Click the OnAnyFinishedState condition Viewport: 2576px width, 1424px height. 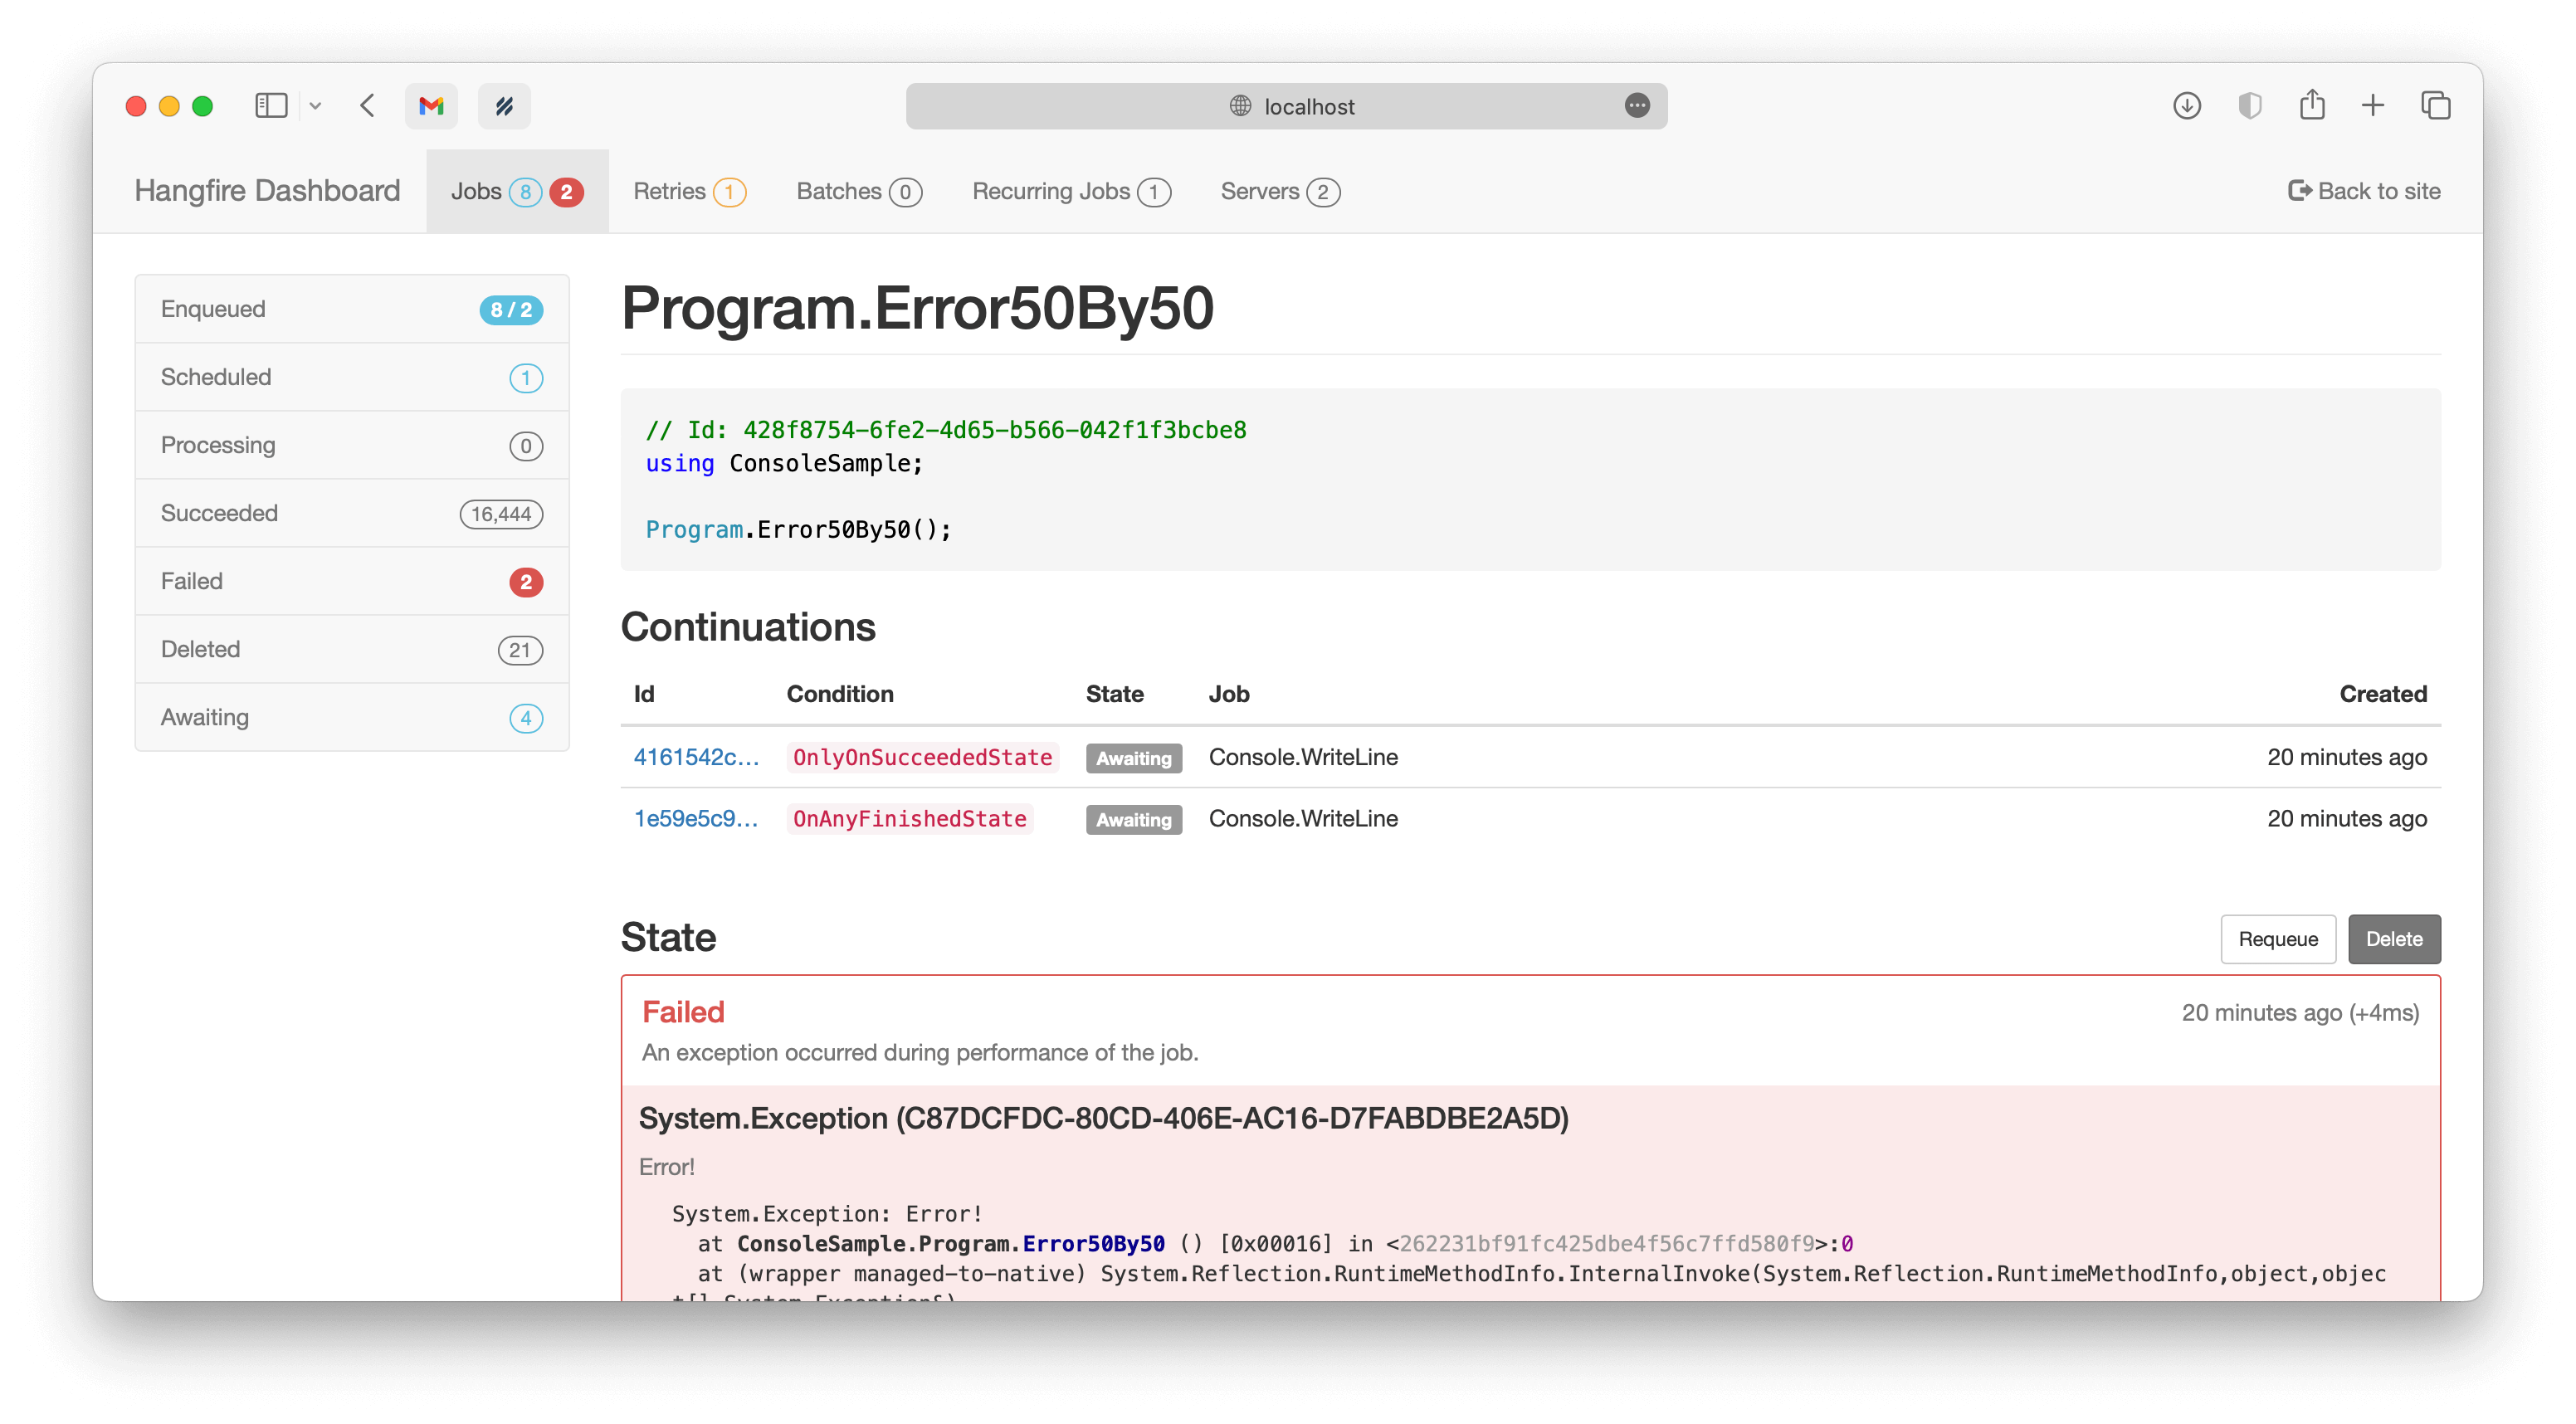[909, 819]
